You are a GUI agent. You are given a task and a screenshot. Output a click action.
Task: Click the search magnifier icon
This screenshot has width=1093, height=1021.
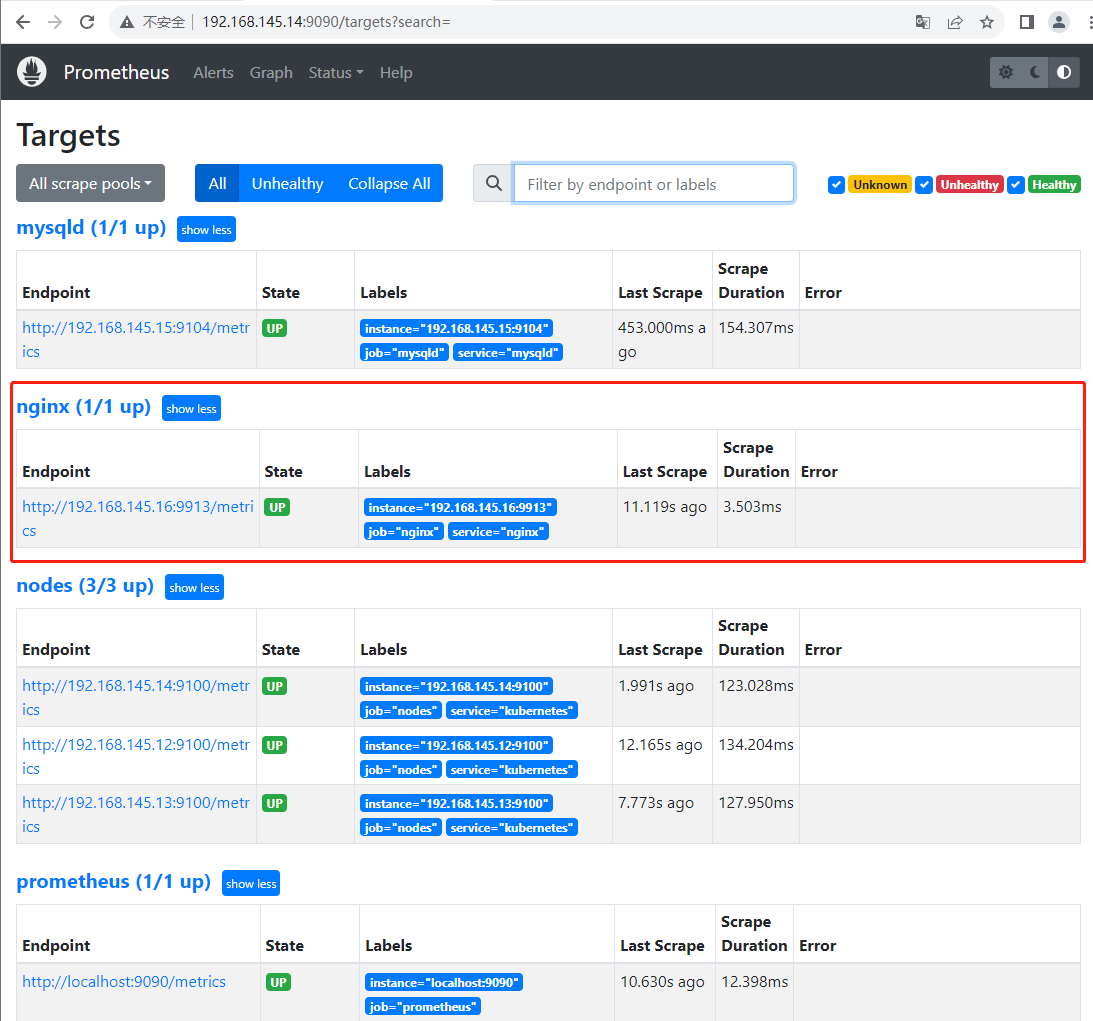[x=494, y=183]
